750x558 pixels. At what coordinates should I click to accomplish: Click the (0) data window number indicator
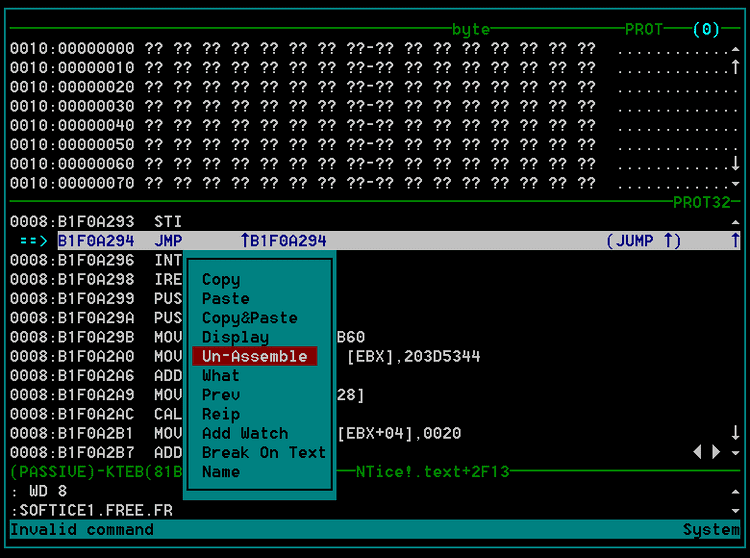coord(706,30)
